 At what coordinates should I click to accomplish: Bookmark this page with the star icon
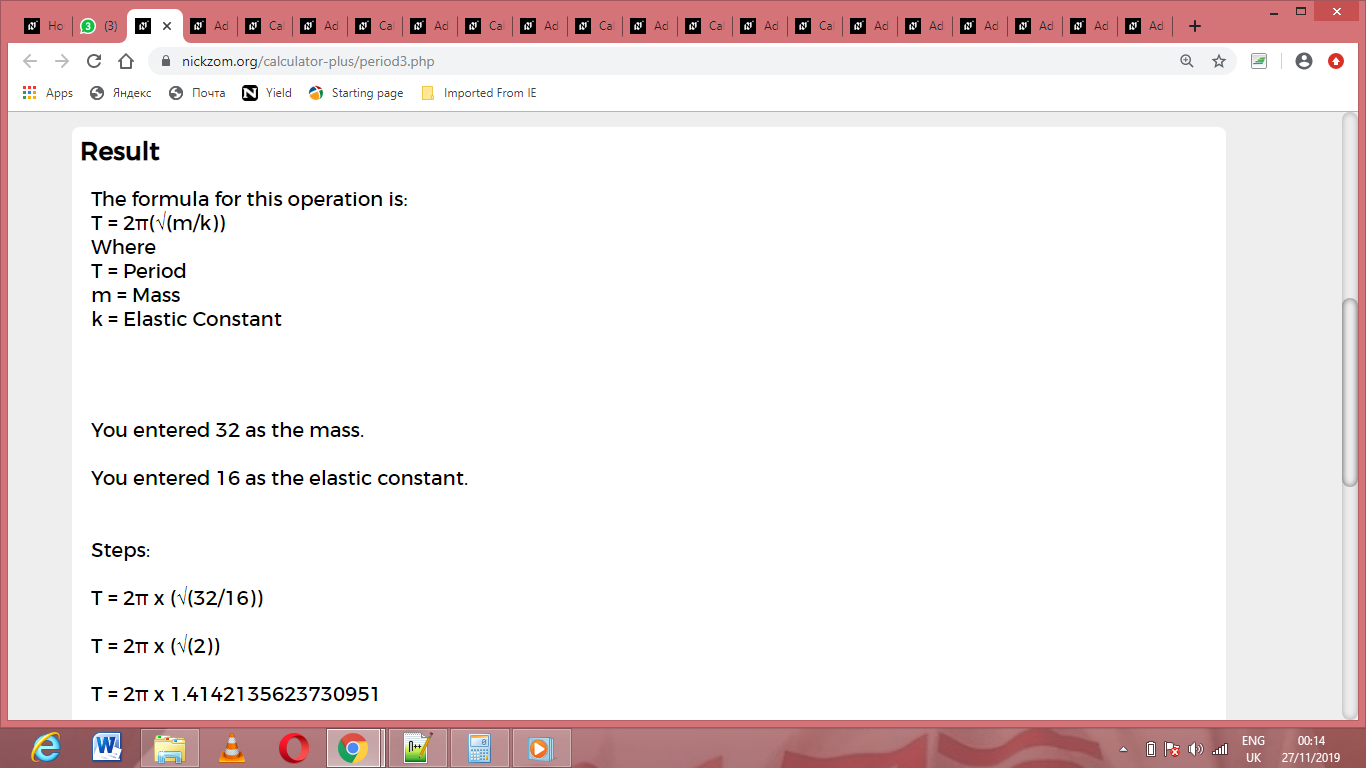click(1219, 61)
